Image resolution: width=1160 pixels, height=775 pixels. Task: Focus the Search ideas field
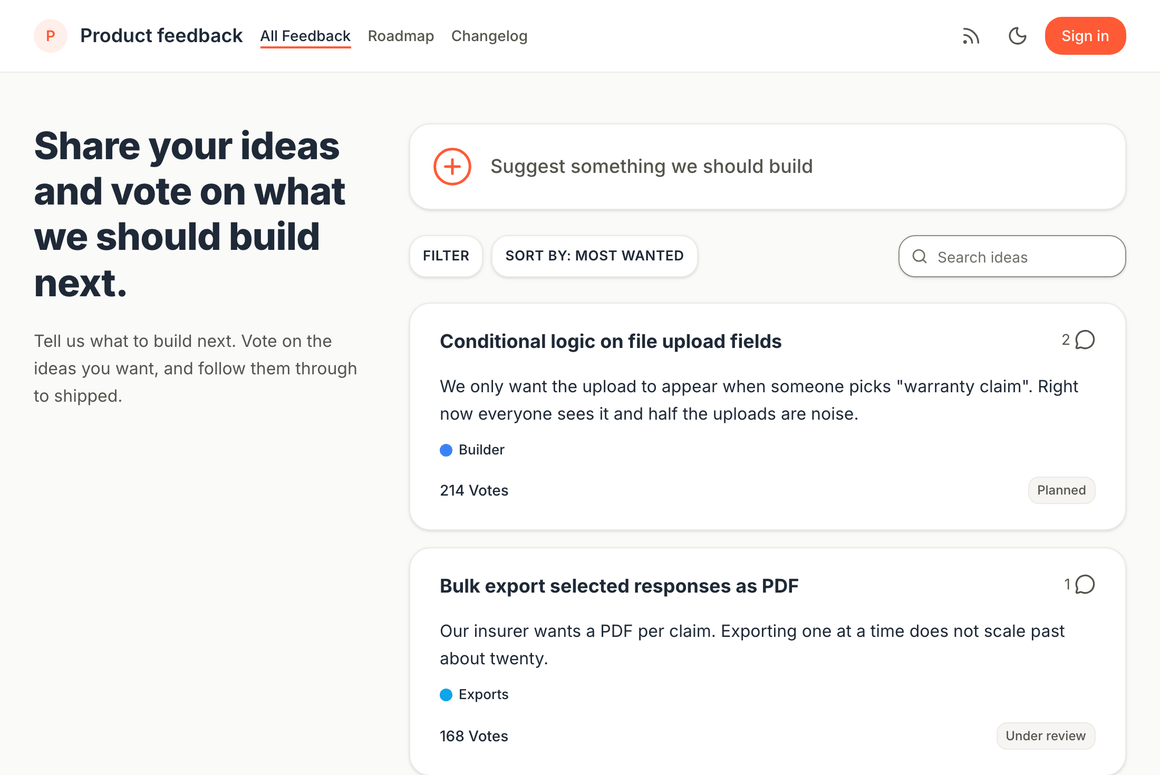(1012, 257)
